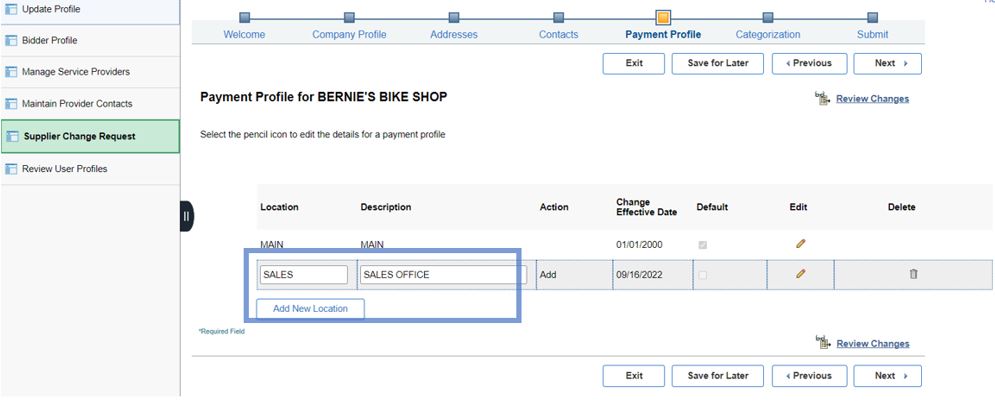Screen dimensions: 995x415
Task: Click the orange Payment Profile step marker
Action: [x=663, y=17]
